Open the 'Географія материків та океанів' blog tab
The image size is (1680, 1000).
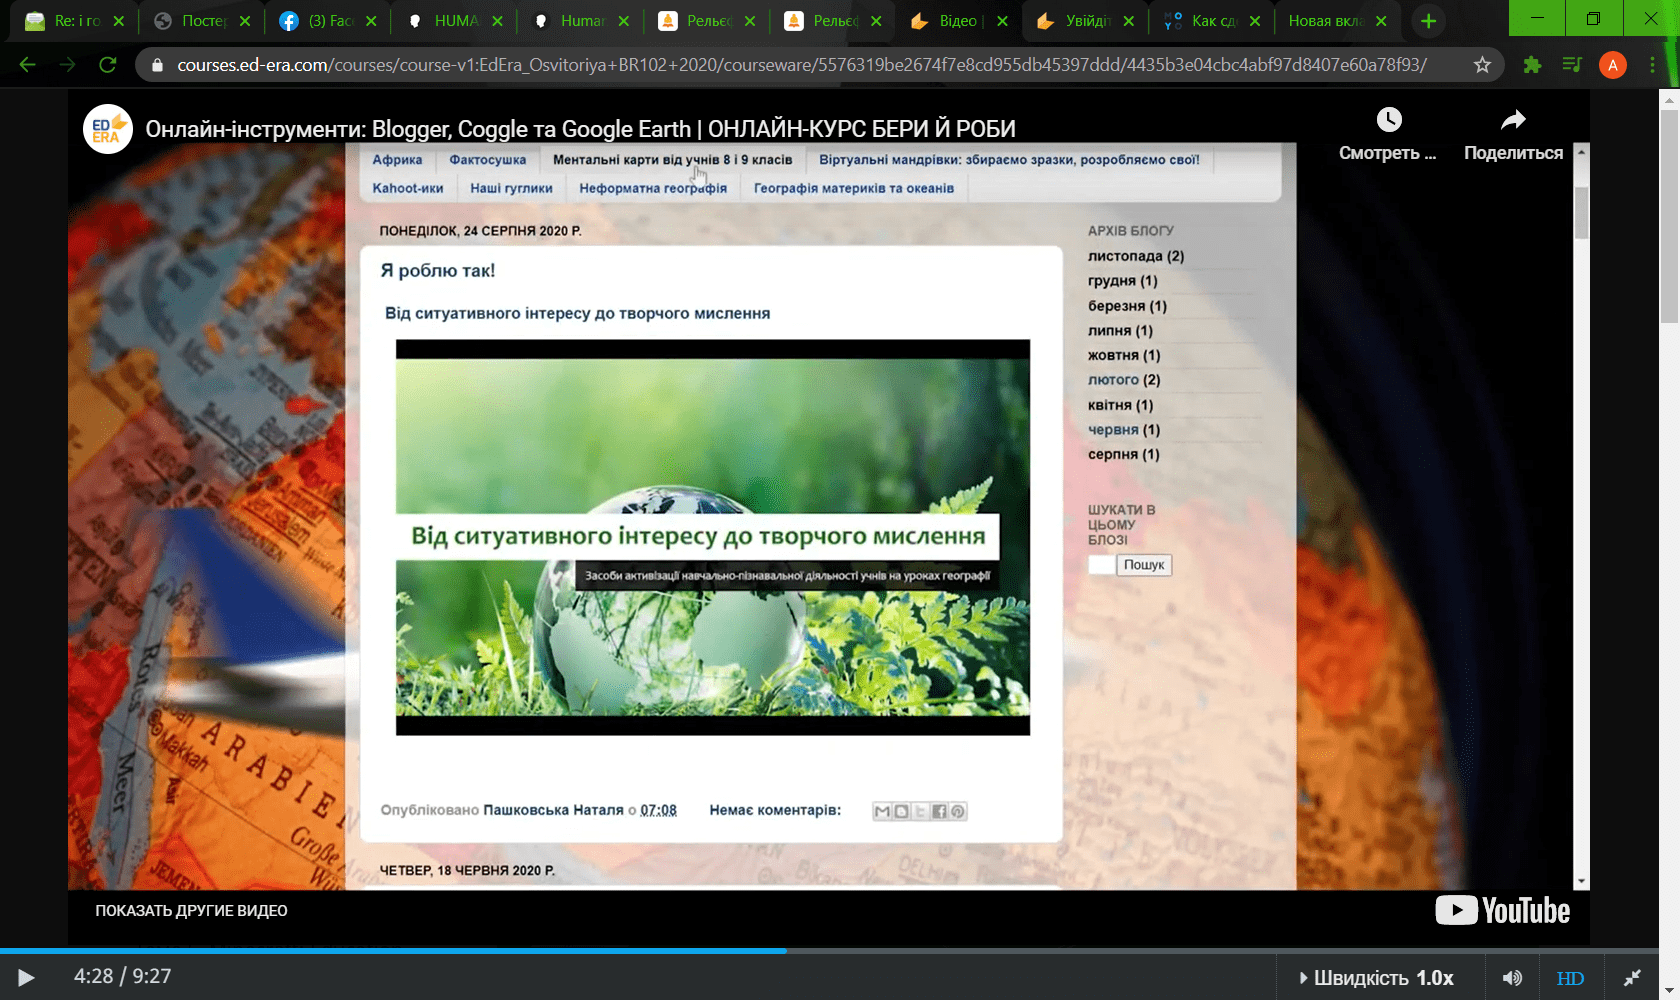pos(854,188)
